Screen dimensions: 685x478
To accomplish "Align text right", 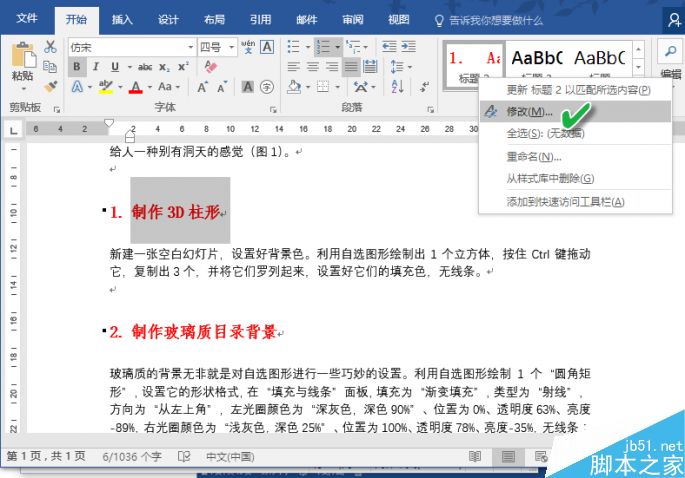I will pos(332,67).
